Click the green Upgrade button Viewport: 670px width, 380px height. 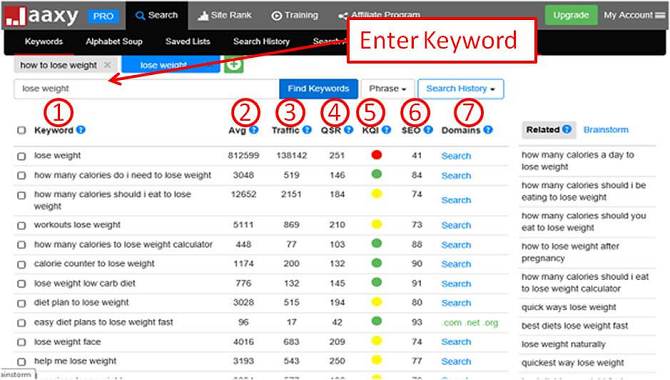tap(571, 15)
